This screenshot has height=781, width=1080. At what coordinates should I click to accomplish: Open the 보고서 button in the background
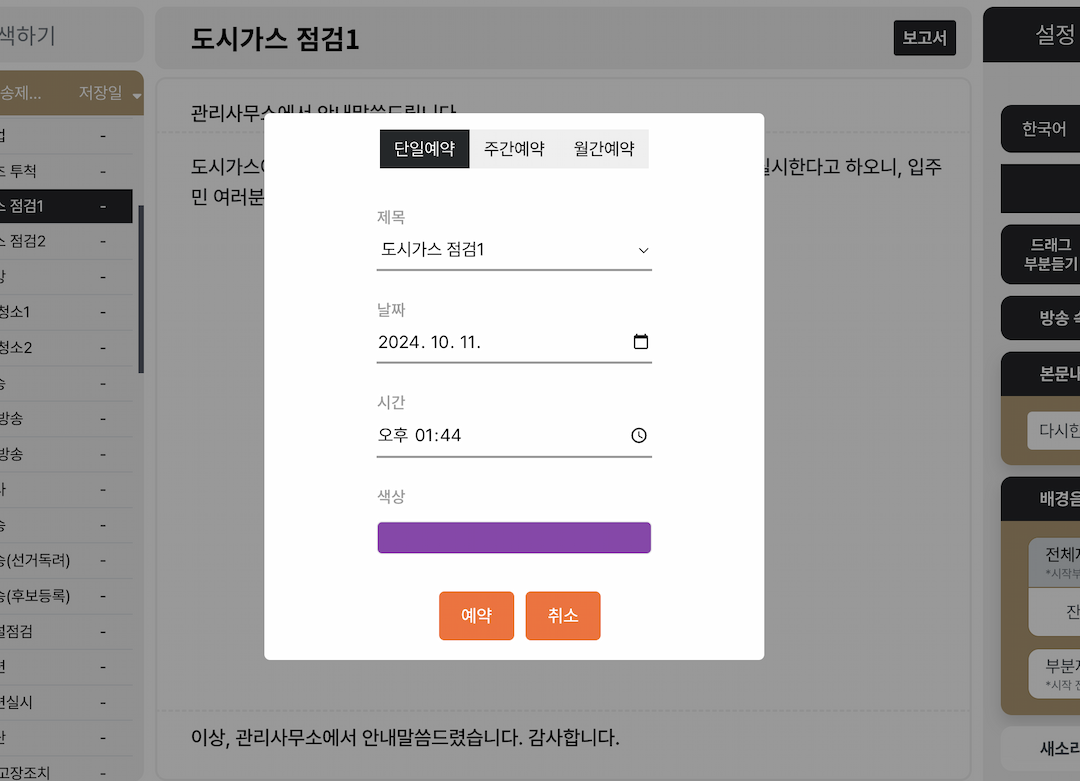pyautogui.click(x=924, y=38)
